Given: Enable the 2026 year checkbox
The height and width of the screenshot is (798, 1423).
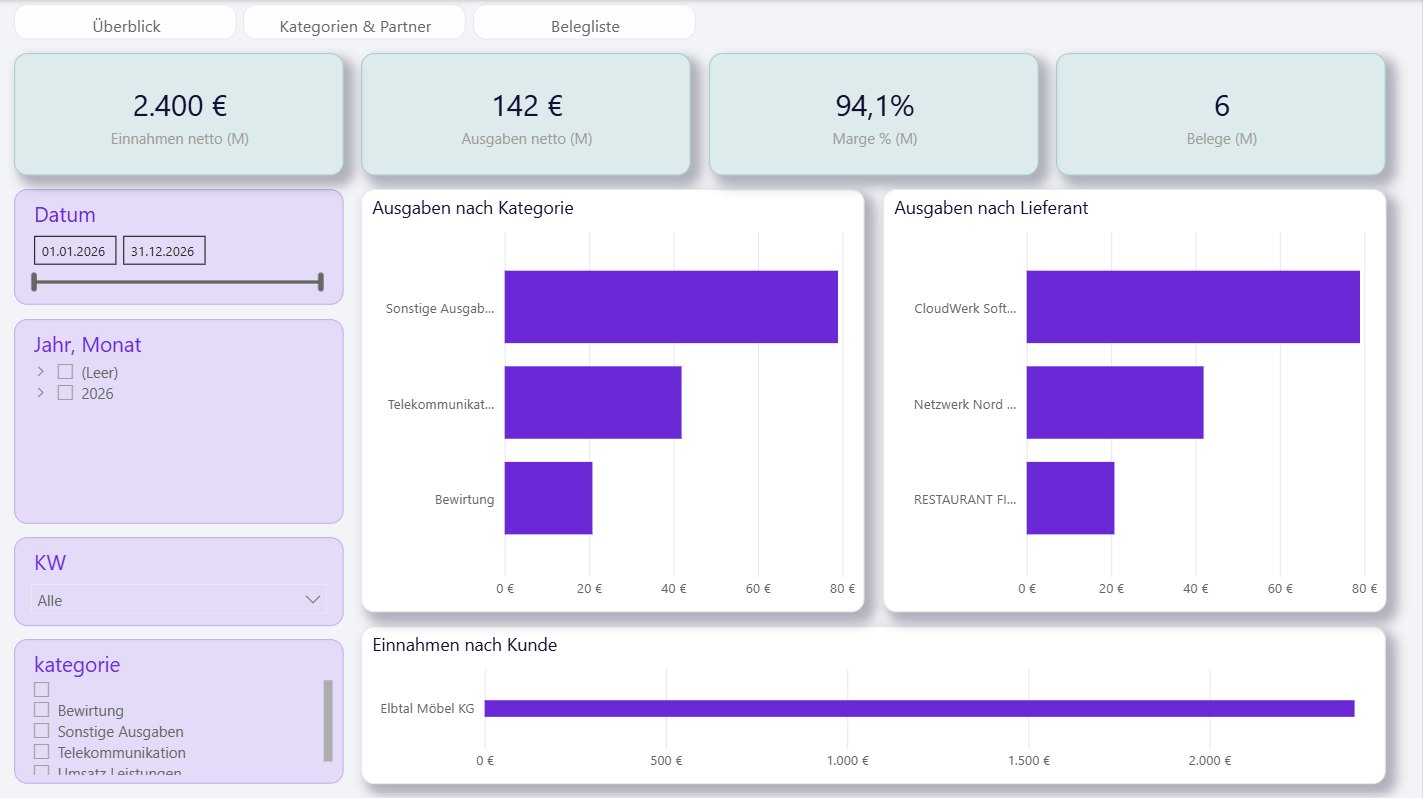Looking at the screenshot, I should click(x=65, y=393).
